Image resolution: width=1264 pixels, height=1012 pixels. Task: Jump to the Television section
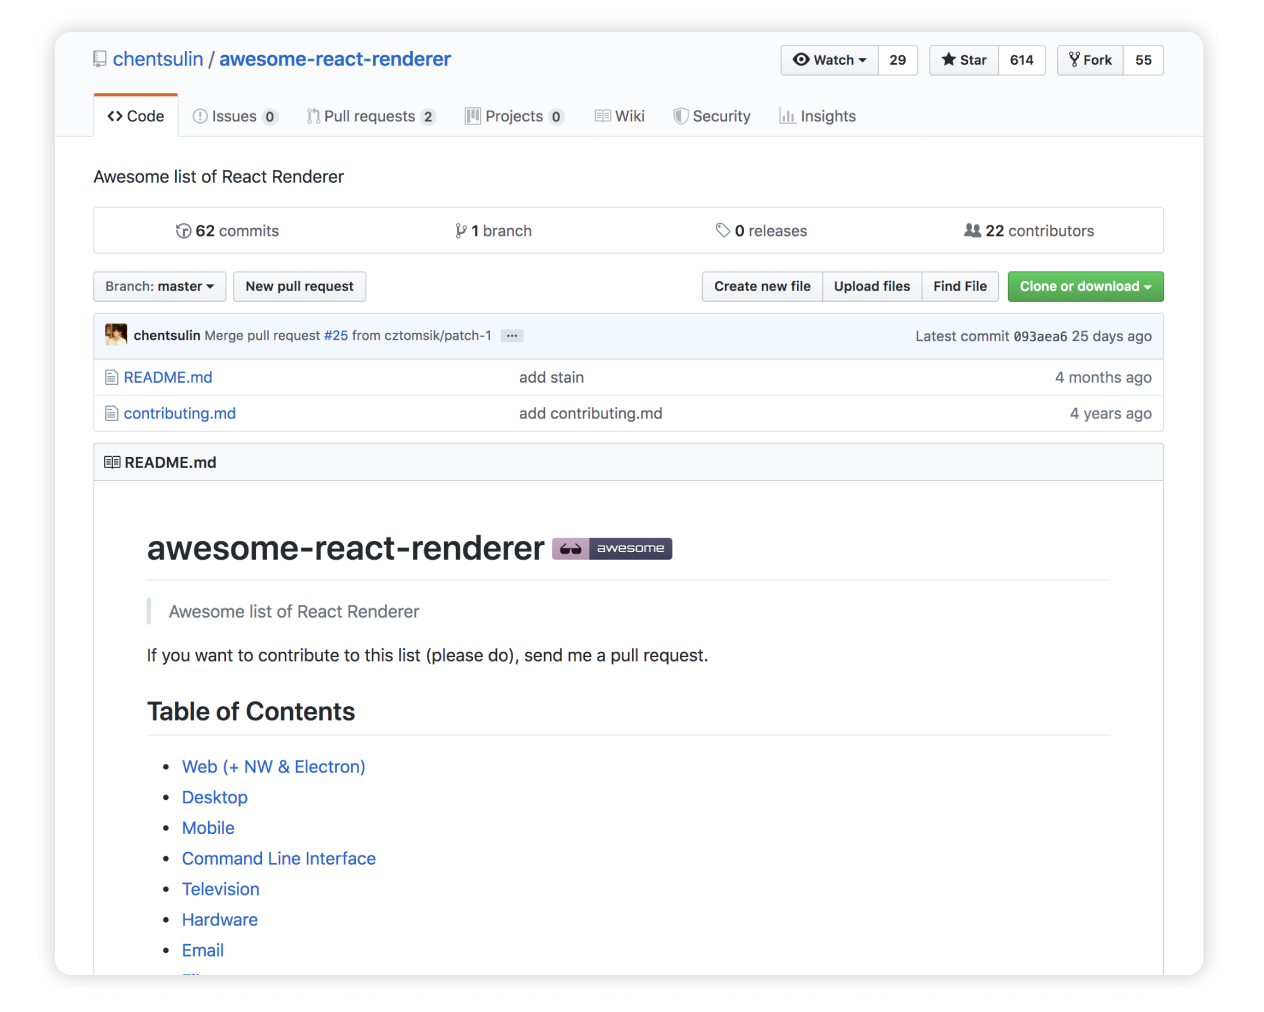click(221, 889)
